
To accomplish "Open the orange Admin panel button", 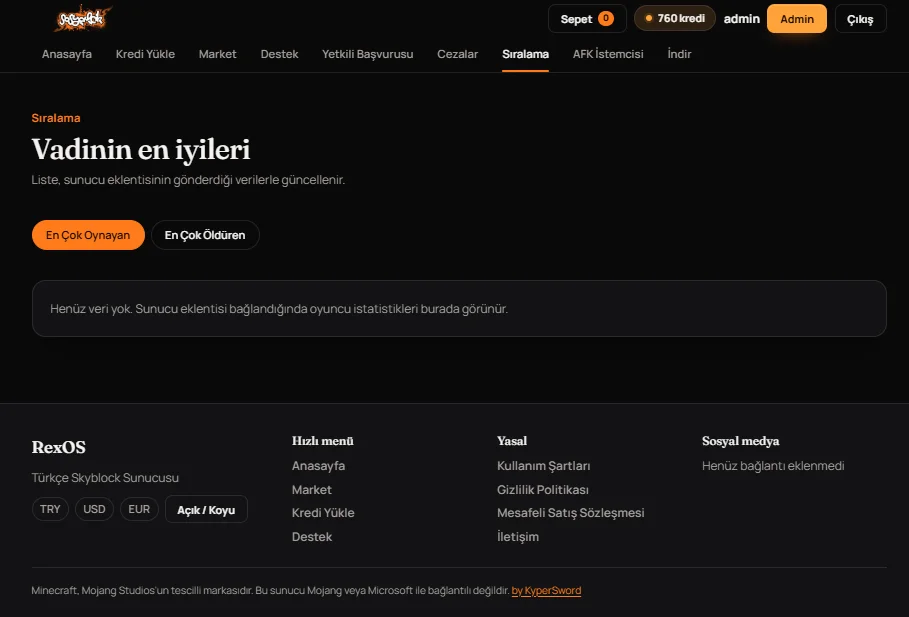I will click(x=797, y=19).
